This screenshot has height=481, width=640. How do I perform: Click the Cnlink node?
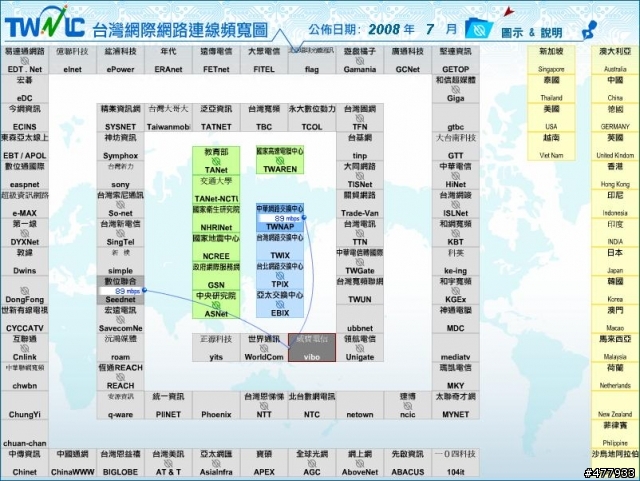coord(24,347)
